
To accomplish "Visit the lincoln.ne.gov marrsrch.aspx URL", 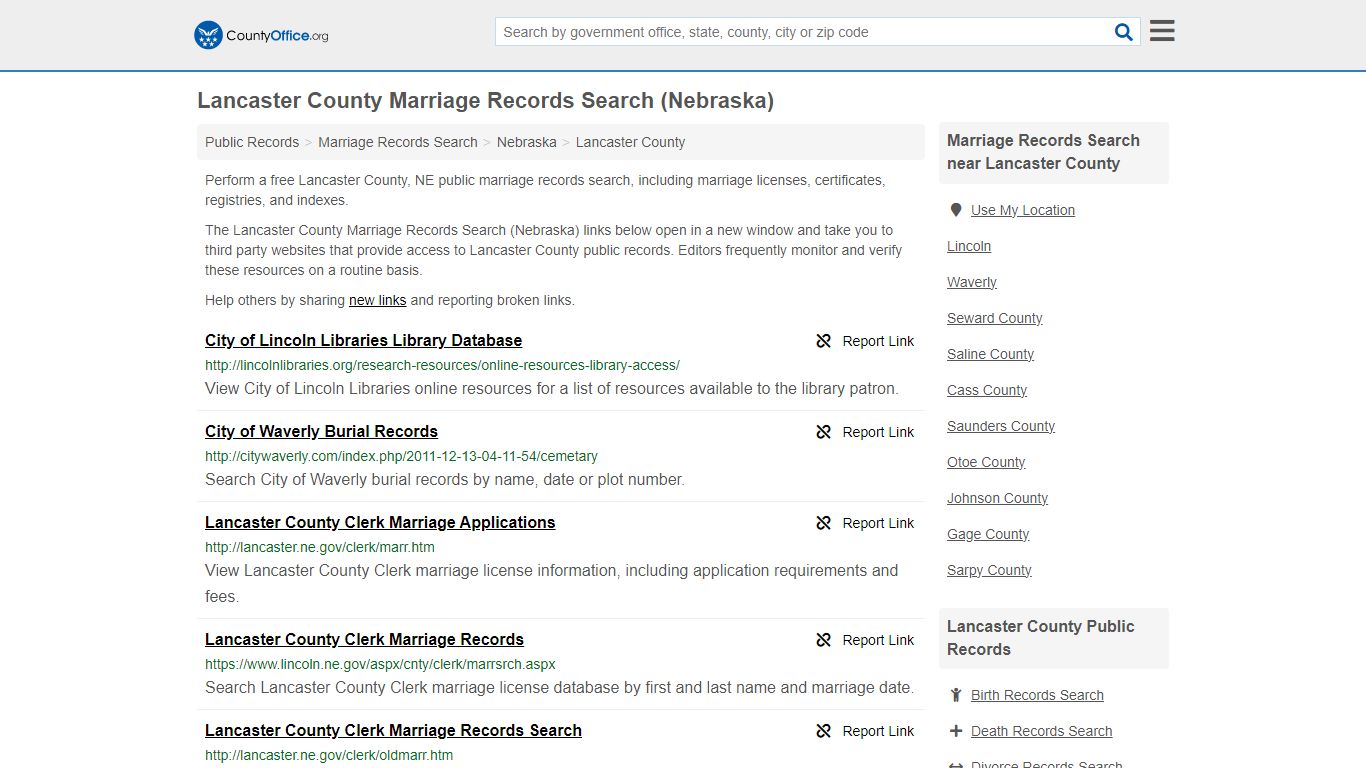I will [x=380, y=664].
